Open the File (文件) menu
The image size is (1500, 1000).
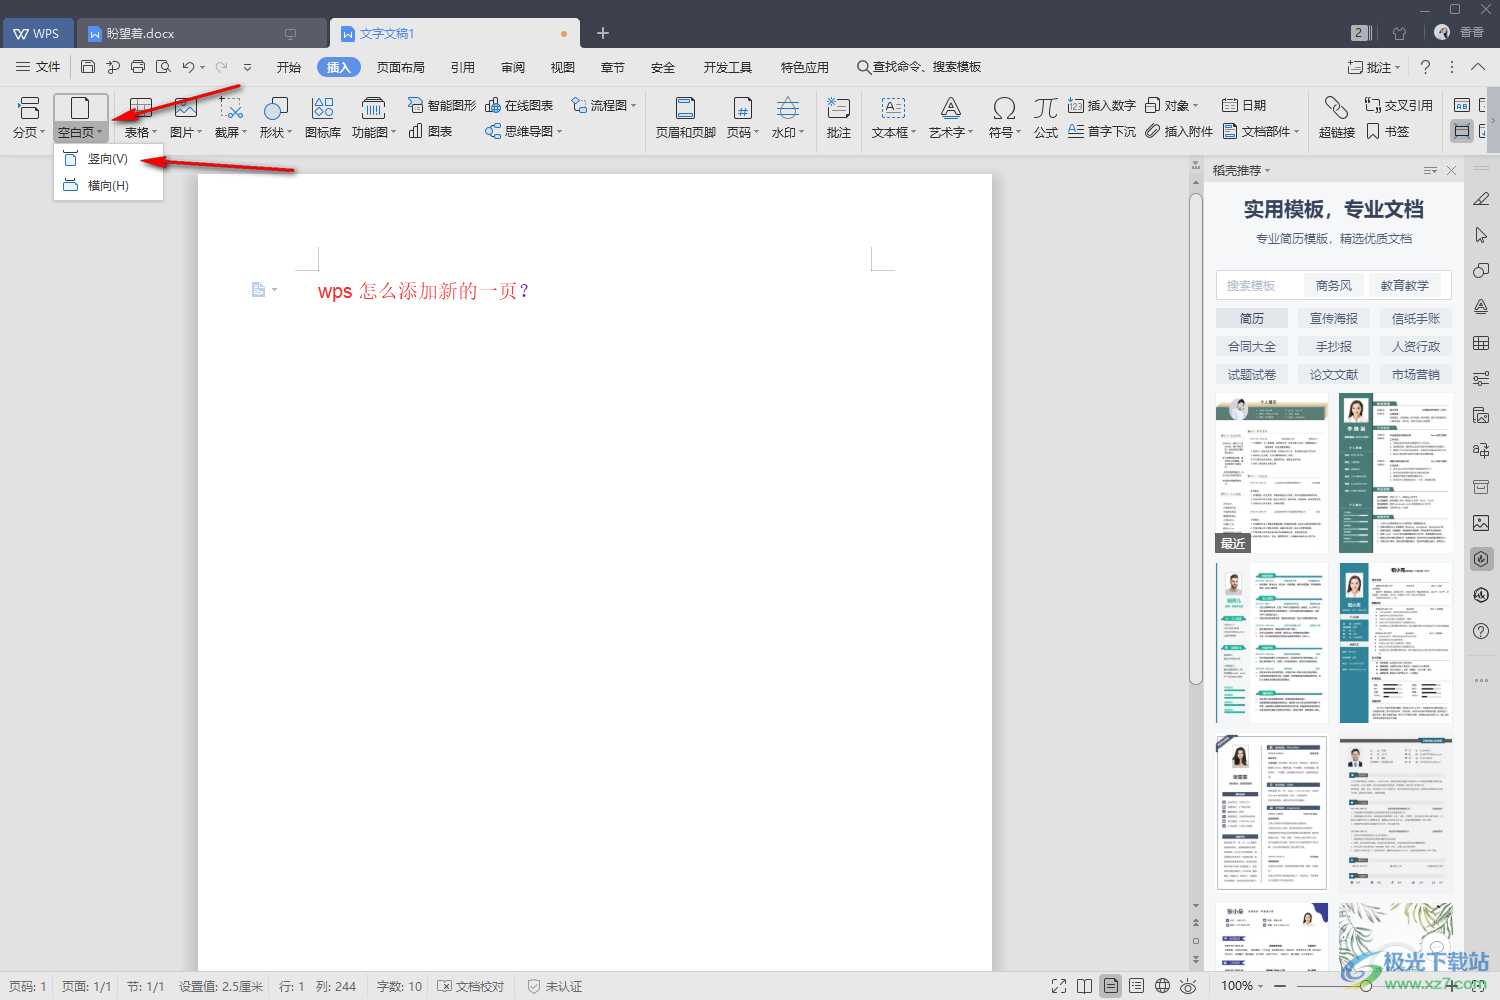pyautogui.click(x=38, y=67)
